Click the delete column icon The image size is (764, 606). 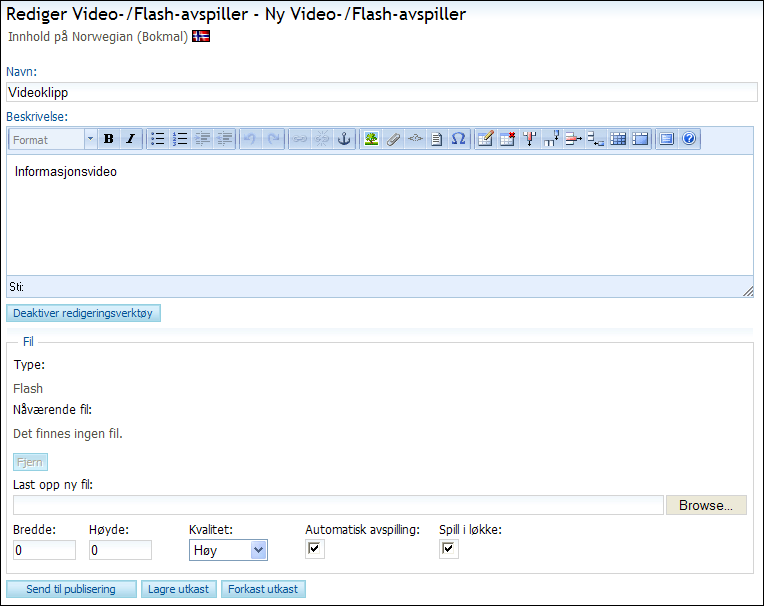[x=530, y=139]
